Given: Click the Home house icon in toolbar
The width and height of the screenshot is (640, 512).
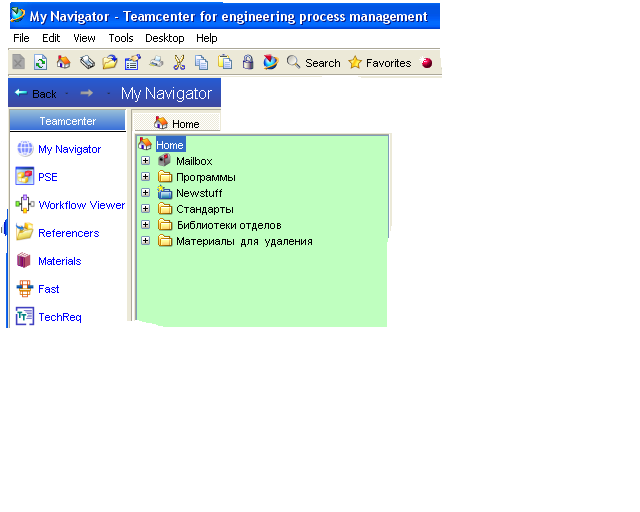Looking at the screenshot, I should point(63,62).
